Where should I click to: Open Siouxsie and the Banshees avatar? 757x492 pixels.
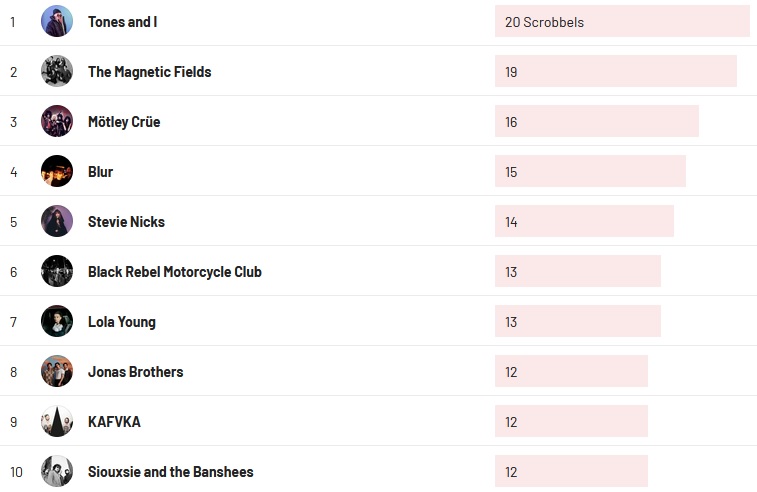click(x=57, y=471)
